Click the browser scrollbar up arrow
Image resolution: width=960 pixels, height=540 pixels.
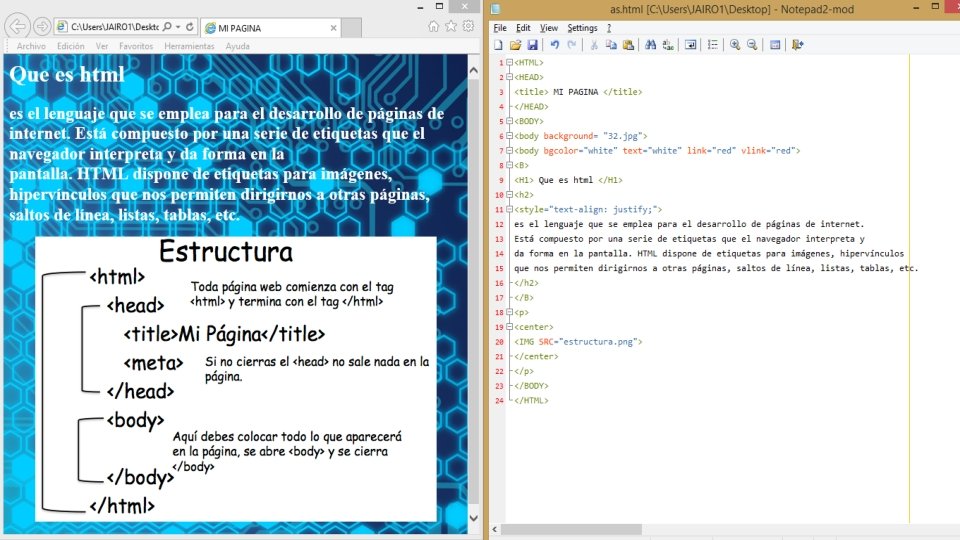click(473, 70)
